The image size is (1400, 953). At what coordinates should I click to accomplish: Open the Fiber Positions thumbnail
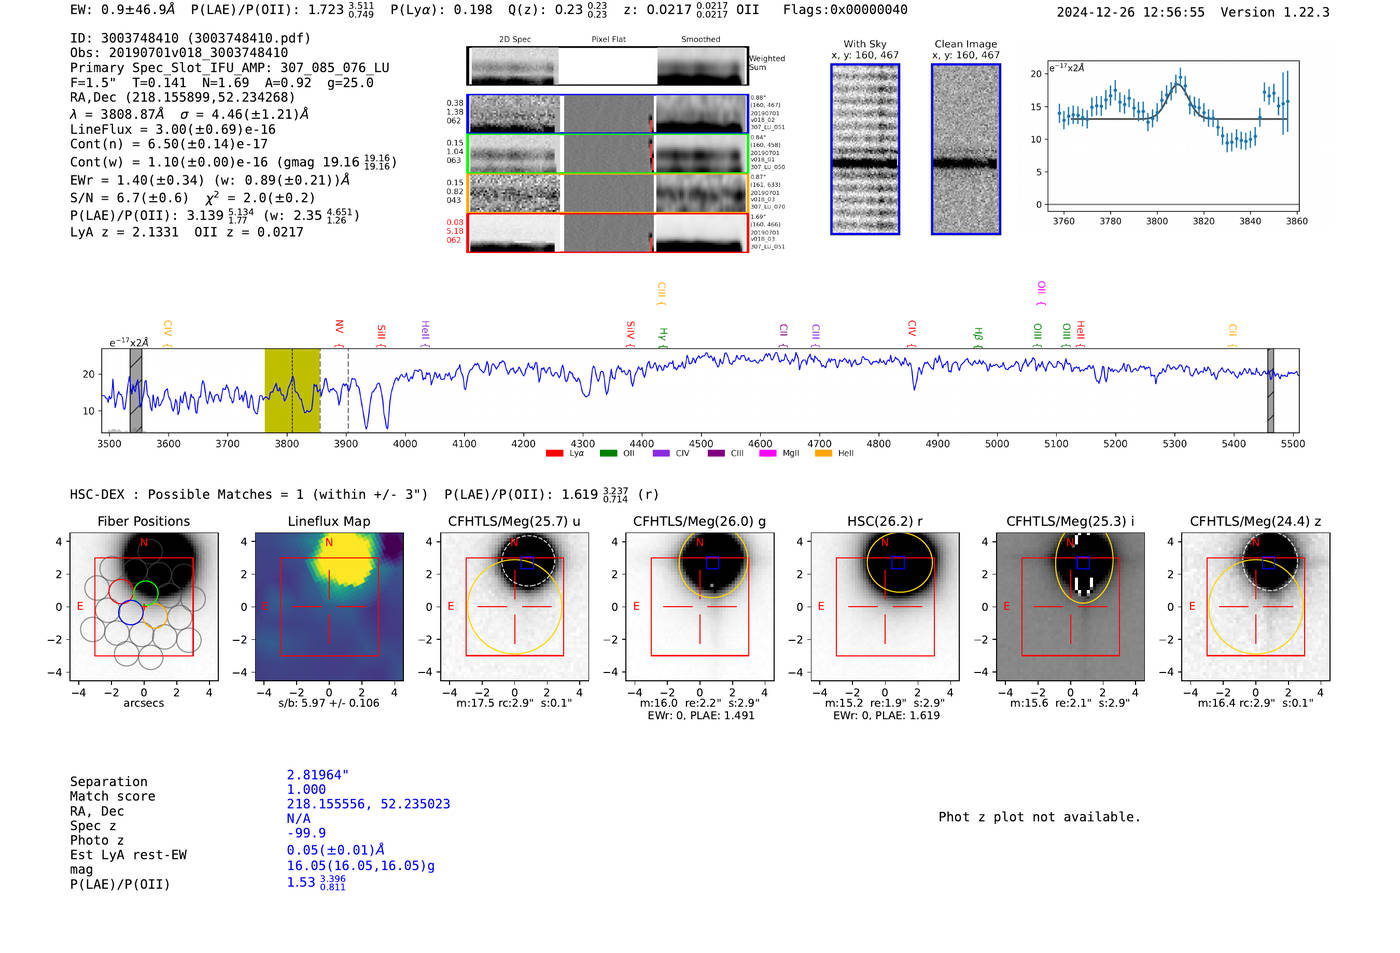click(143, 606)
